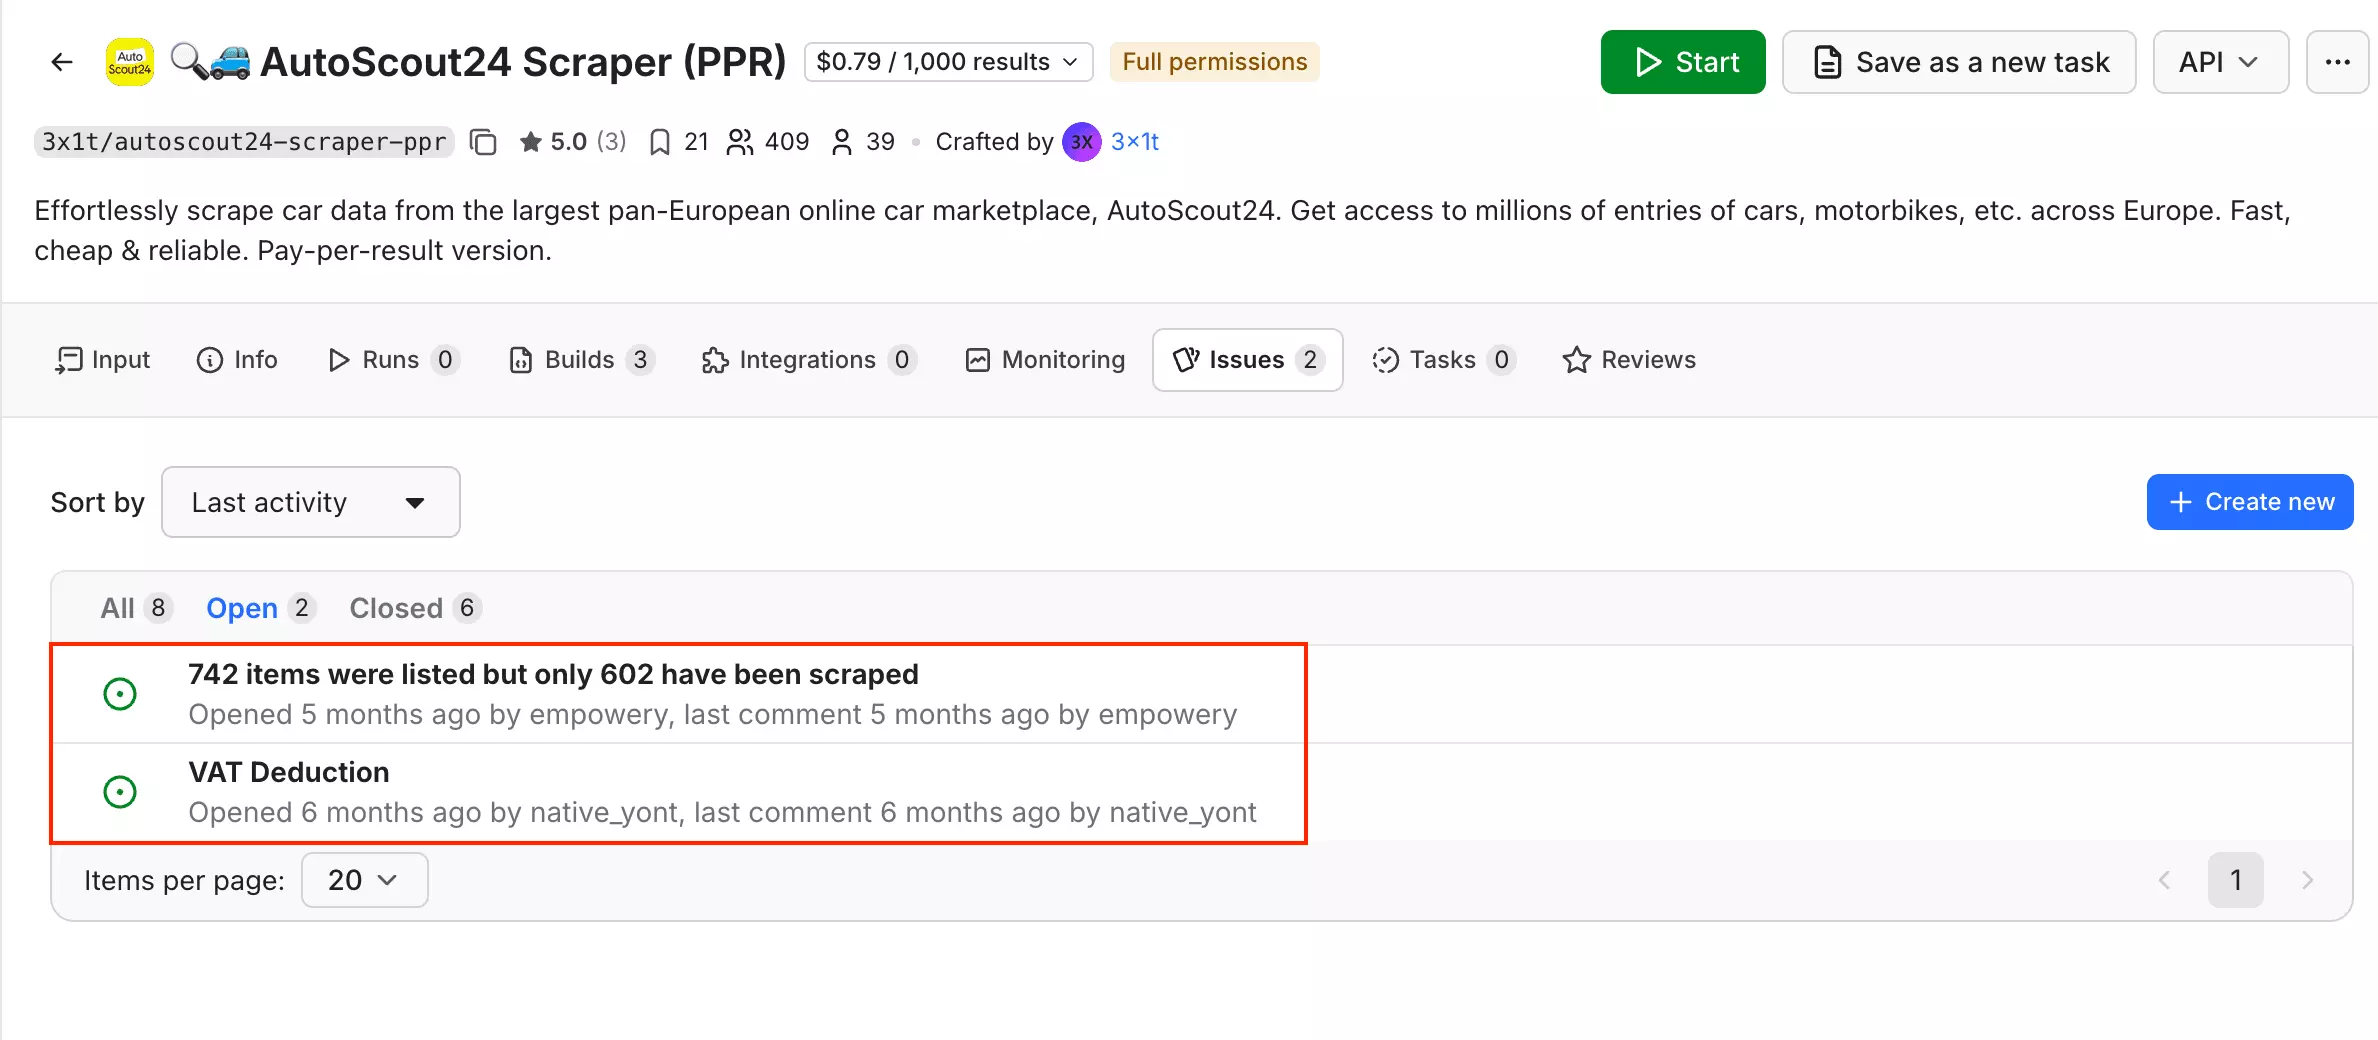Filter to Closed 6 issues

pyautogui.click(x=415, y=608)
